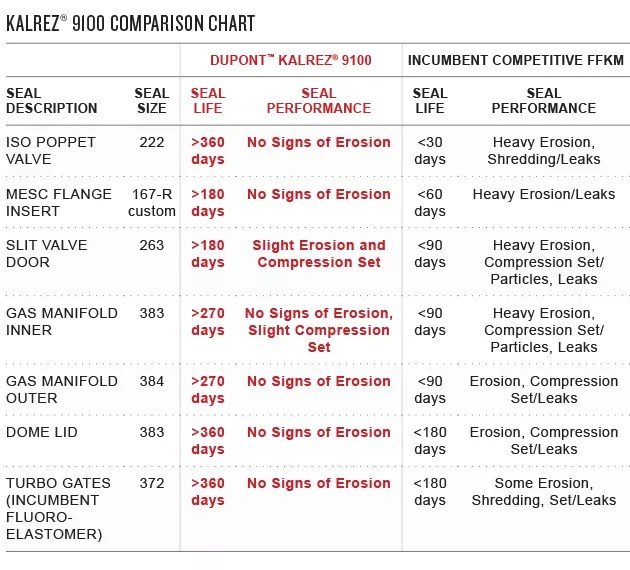Click the Kalrez 9100 Comparison Chart title
This screenshot has height=570, width=630.
[x=131, y=23]
